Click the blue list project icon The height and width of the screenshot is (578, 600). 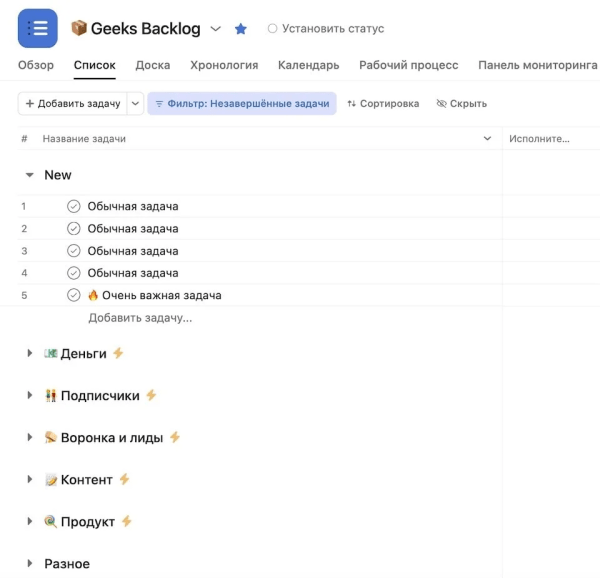[38, 28]
